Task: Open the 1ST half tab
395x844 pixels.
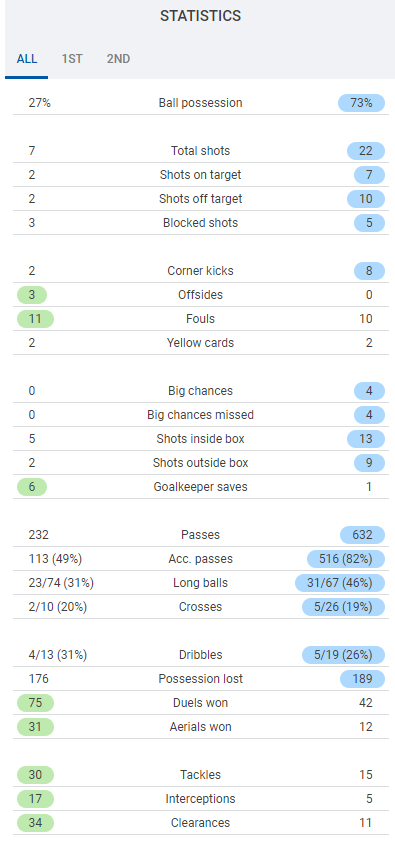Action: click(x=72, y=59)
